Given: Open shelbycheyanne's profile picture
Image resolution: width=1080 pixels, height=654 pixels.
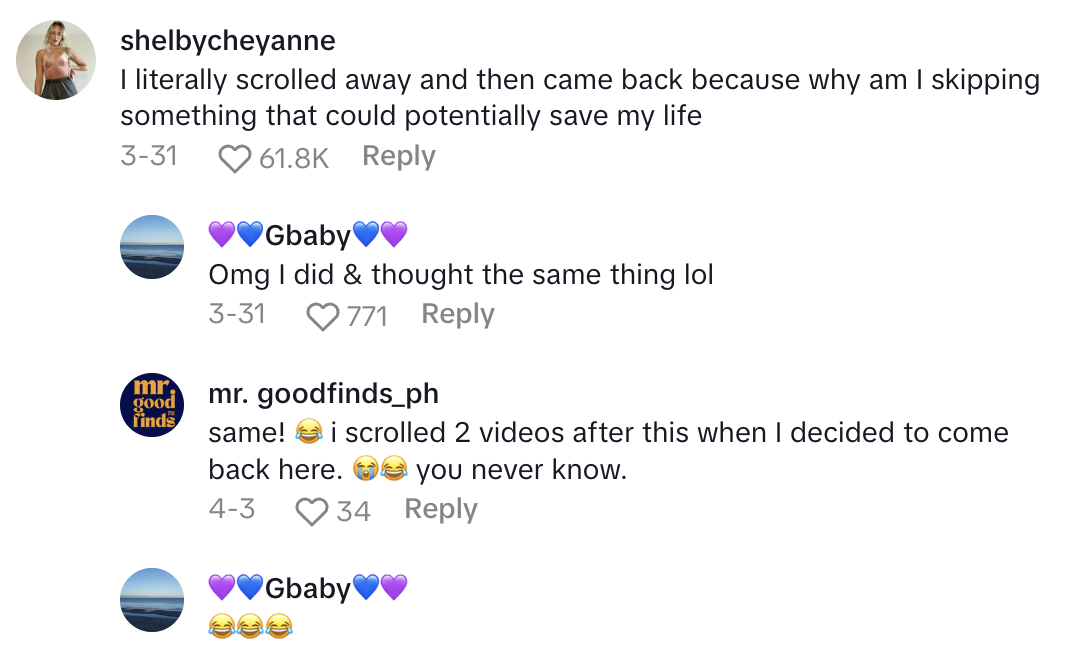Looking at the screenshot, I should point(56,60).
